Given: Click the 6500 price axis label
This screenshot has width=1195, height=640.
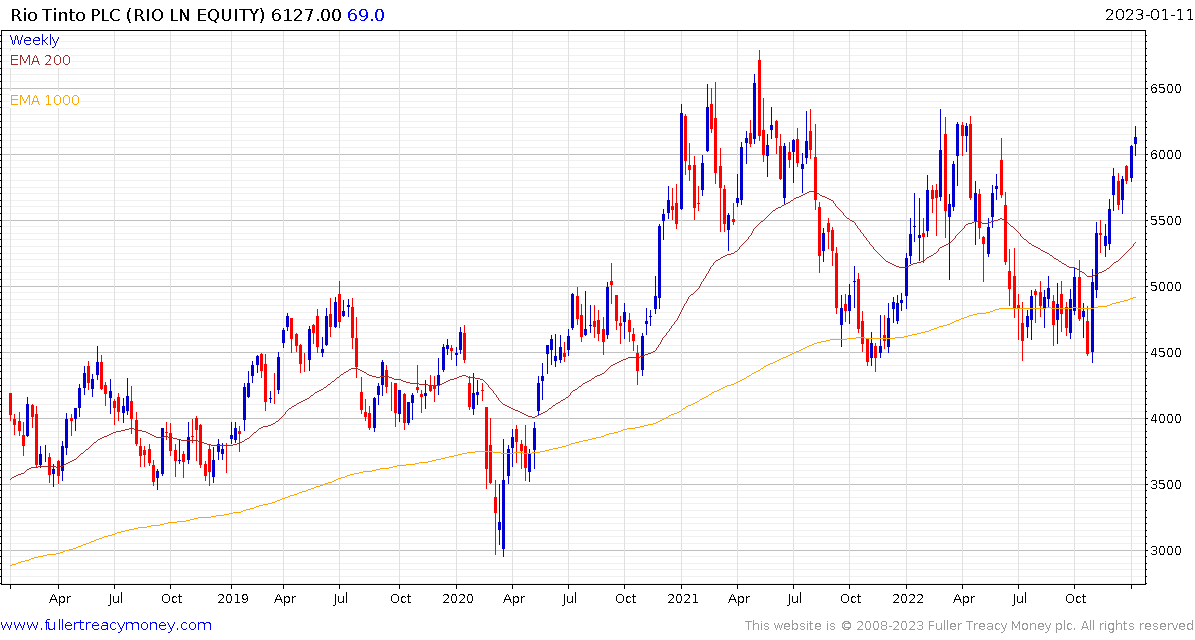Looking at the screenshot, I should click(x=1166, y=88).
